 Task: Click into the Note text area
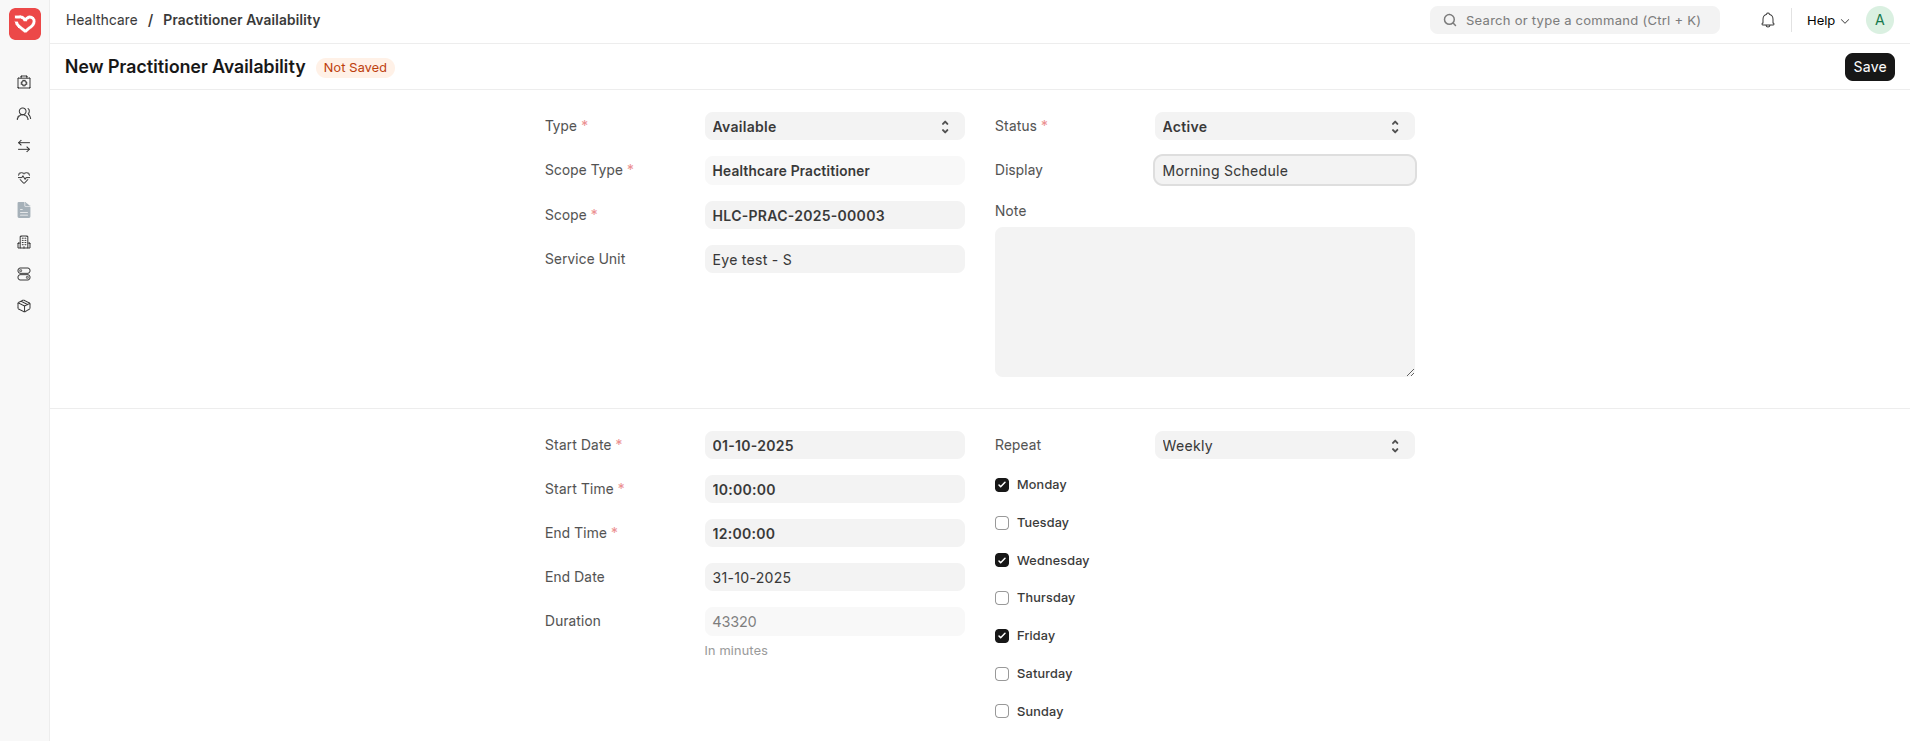[x=1204, y=302]
